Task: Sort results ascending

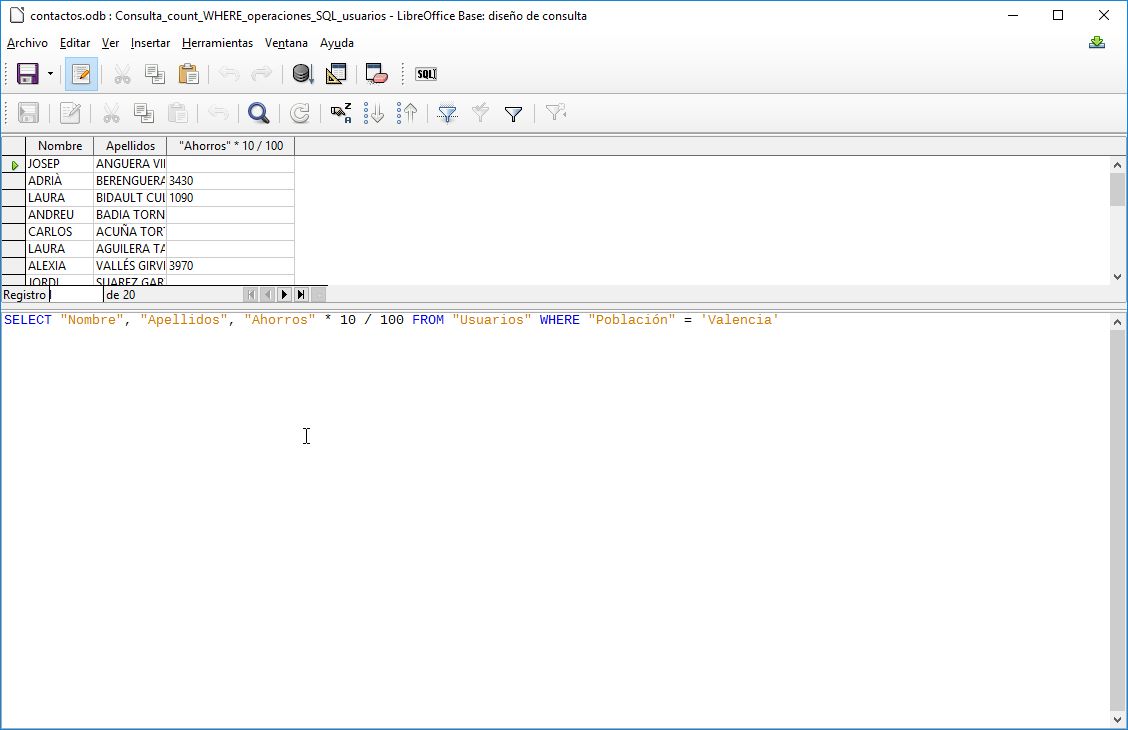Action: point(374,113)
